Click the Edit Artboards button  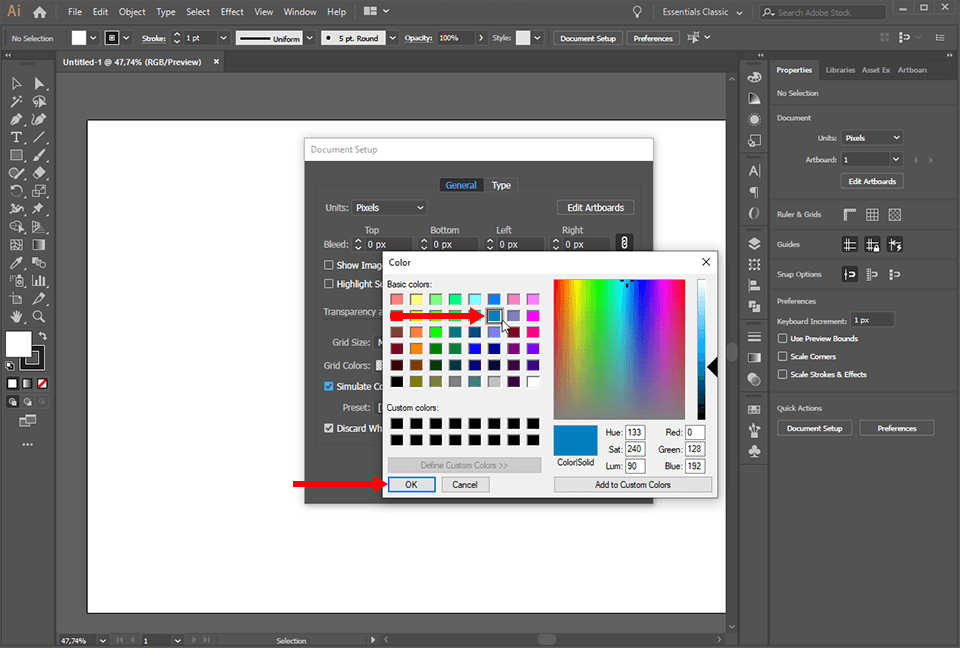595,207
